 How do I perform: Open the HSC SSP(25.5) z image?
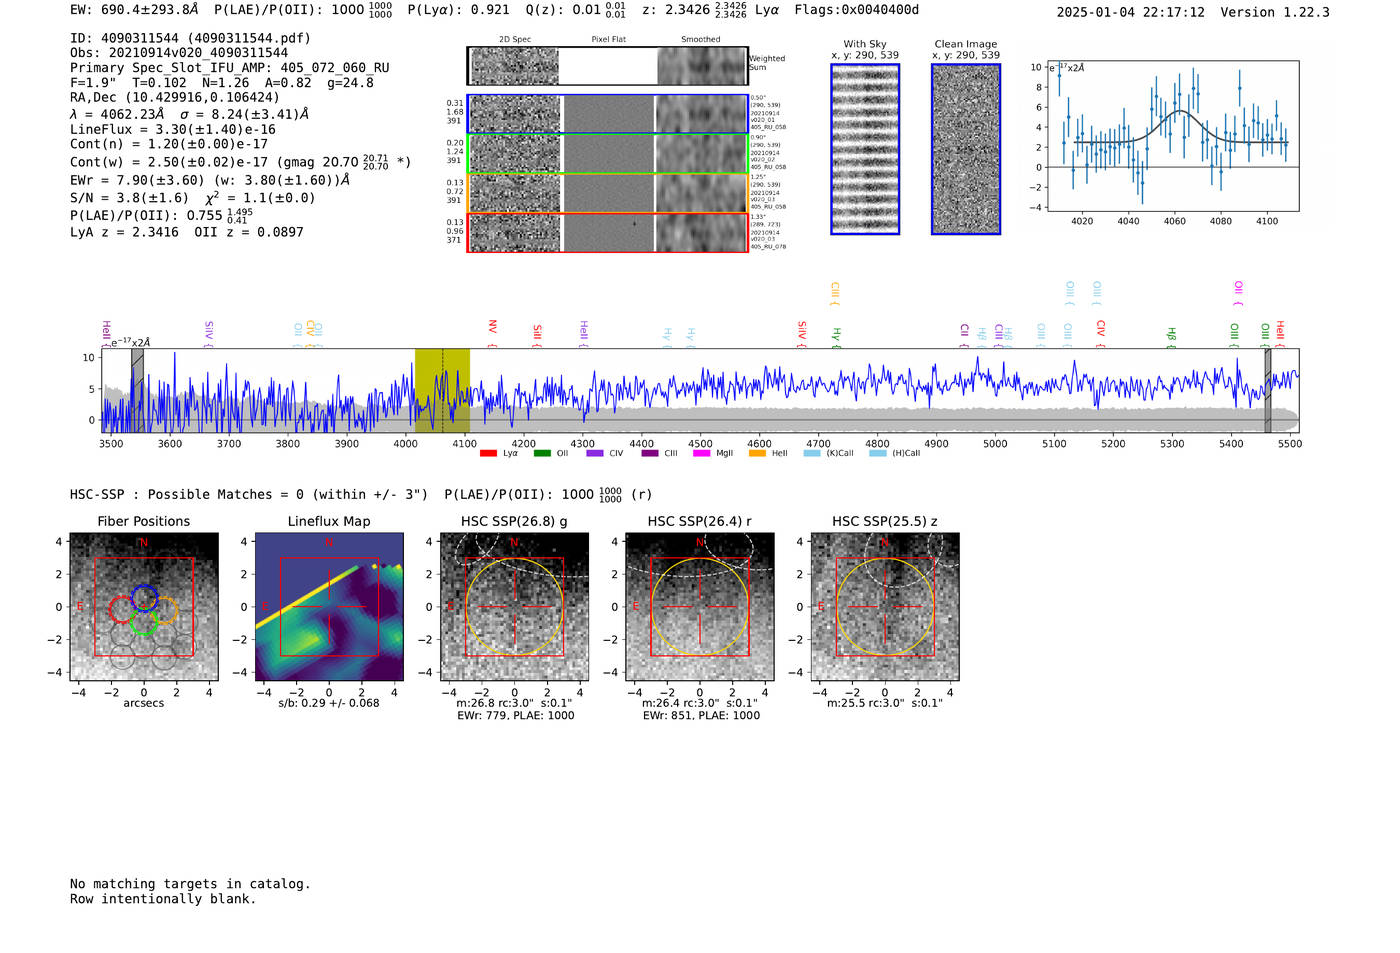click(885, 607)
